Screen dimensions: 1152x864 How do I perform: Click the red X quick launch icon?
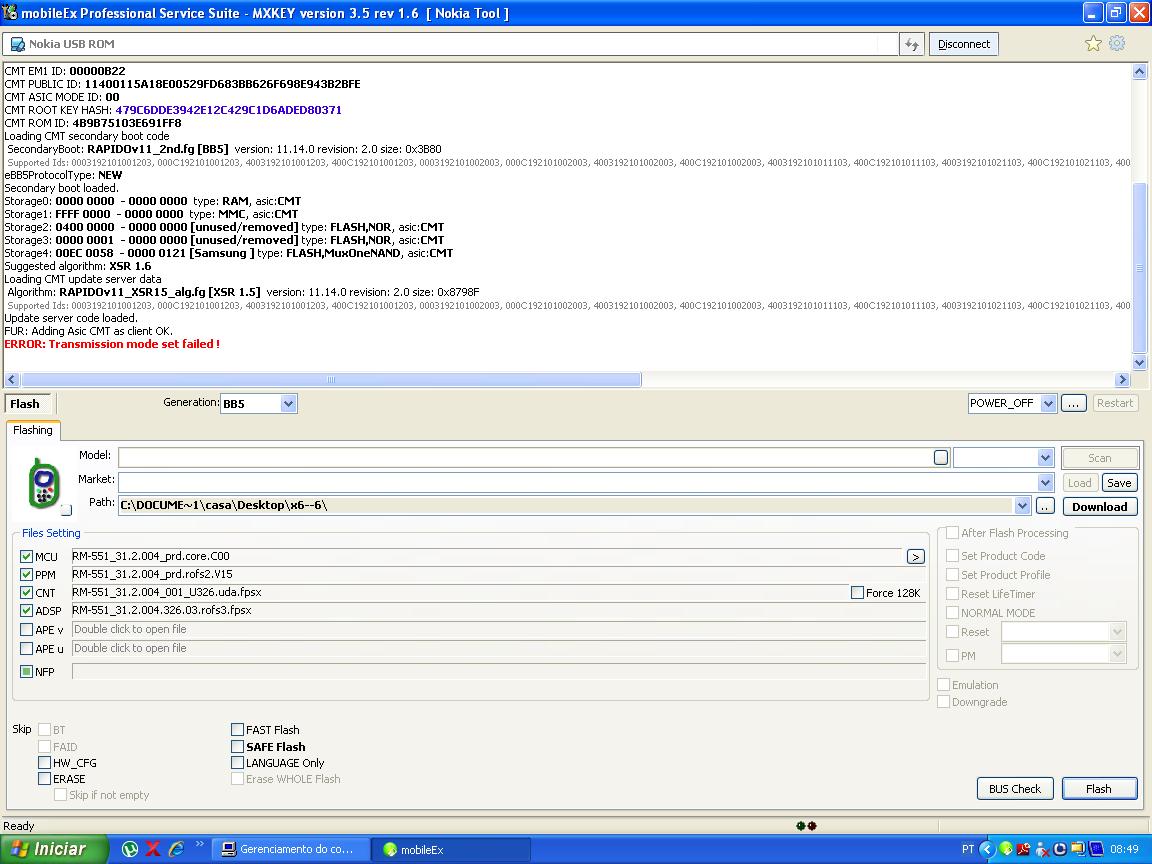153,849
